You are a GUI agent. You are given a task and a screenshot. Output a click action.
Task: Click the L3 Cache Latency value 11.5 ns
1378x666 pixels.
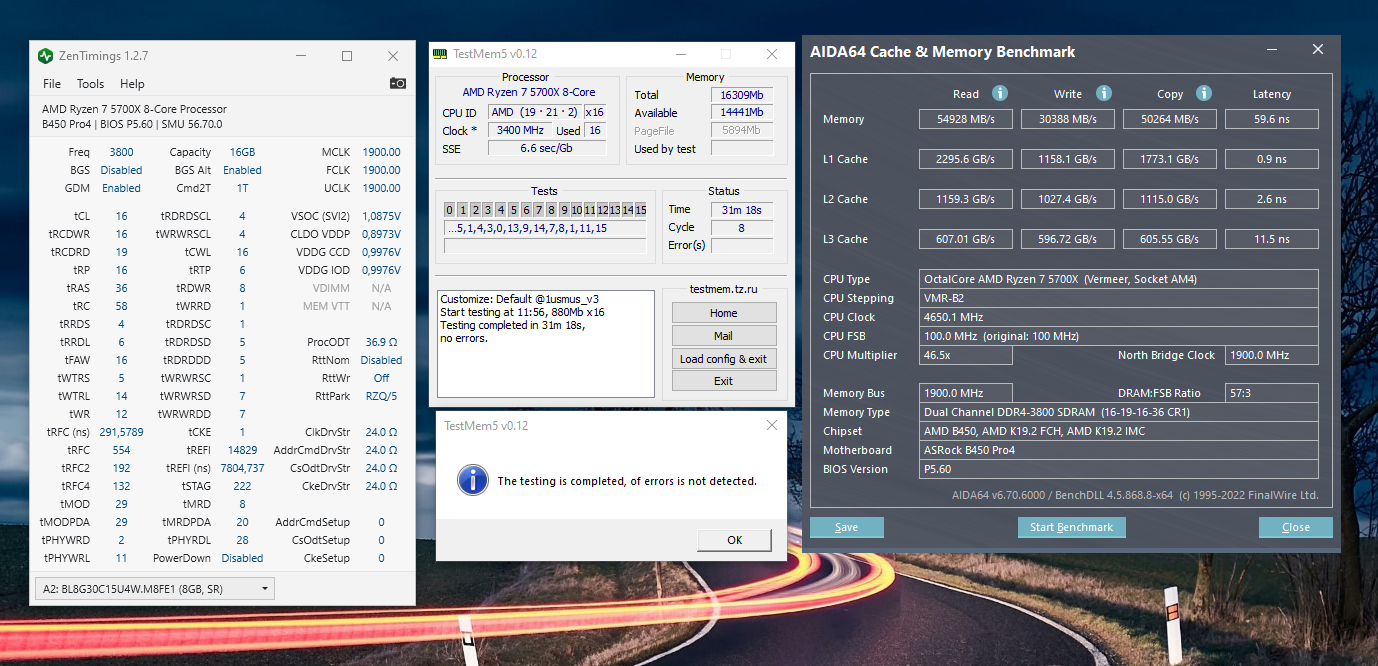click(x=1272, y=239)
